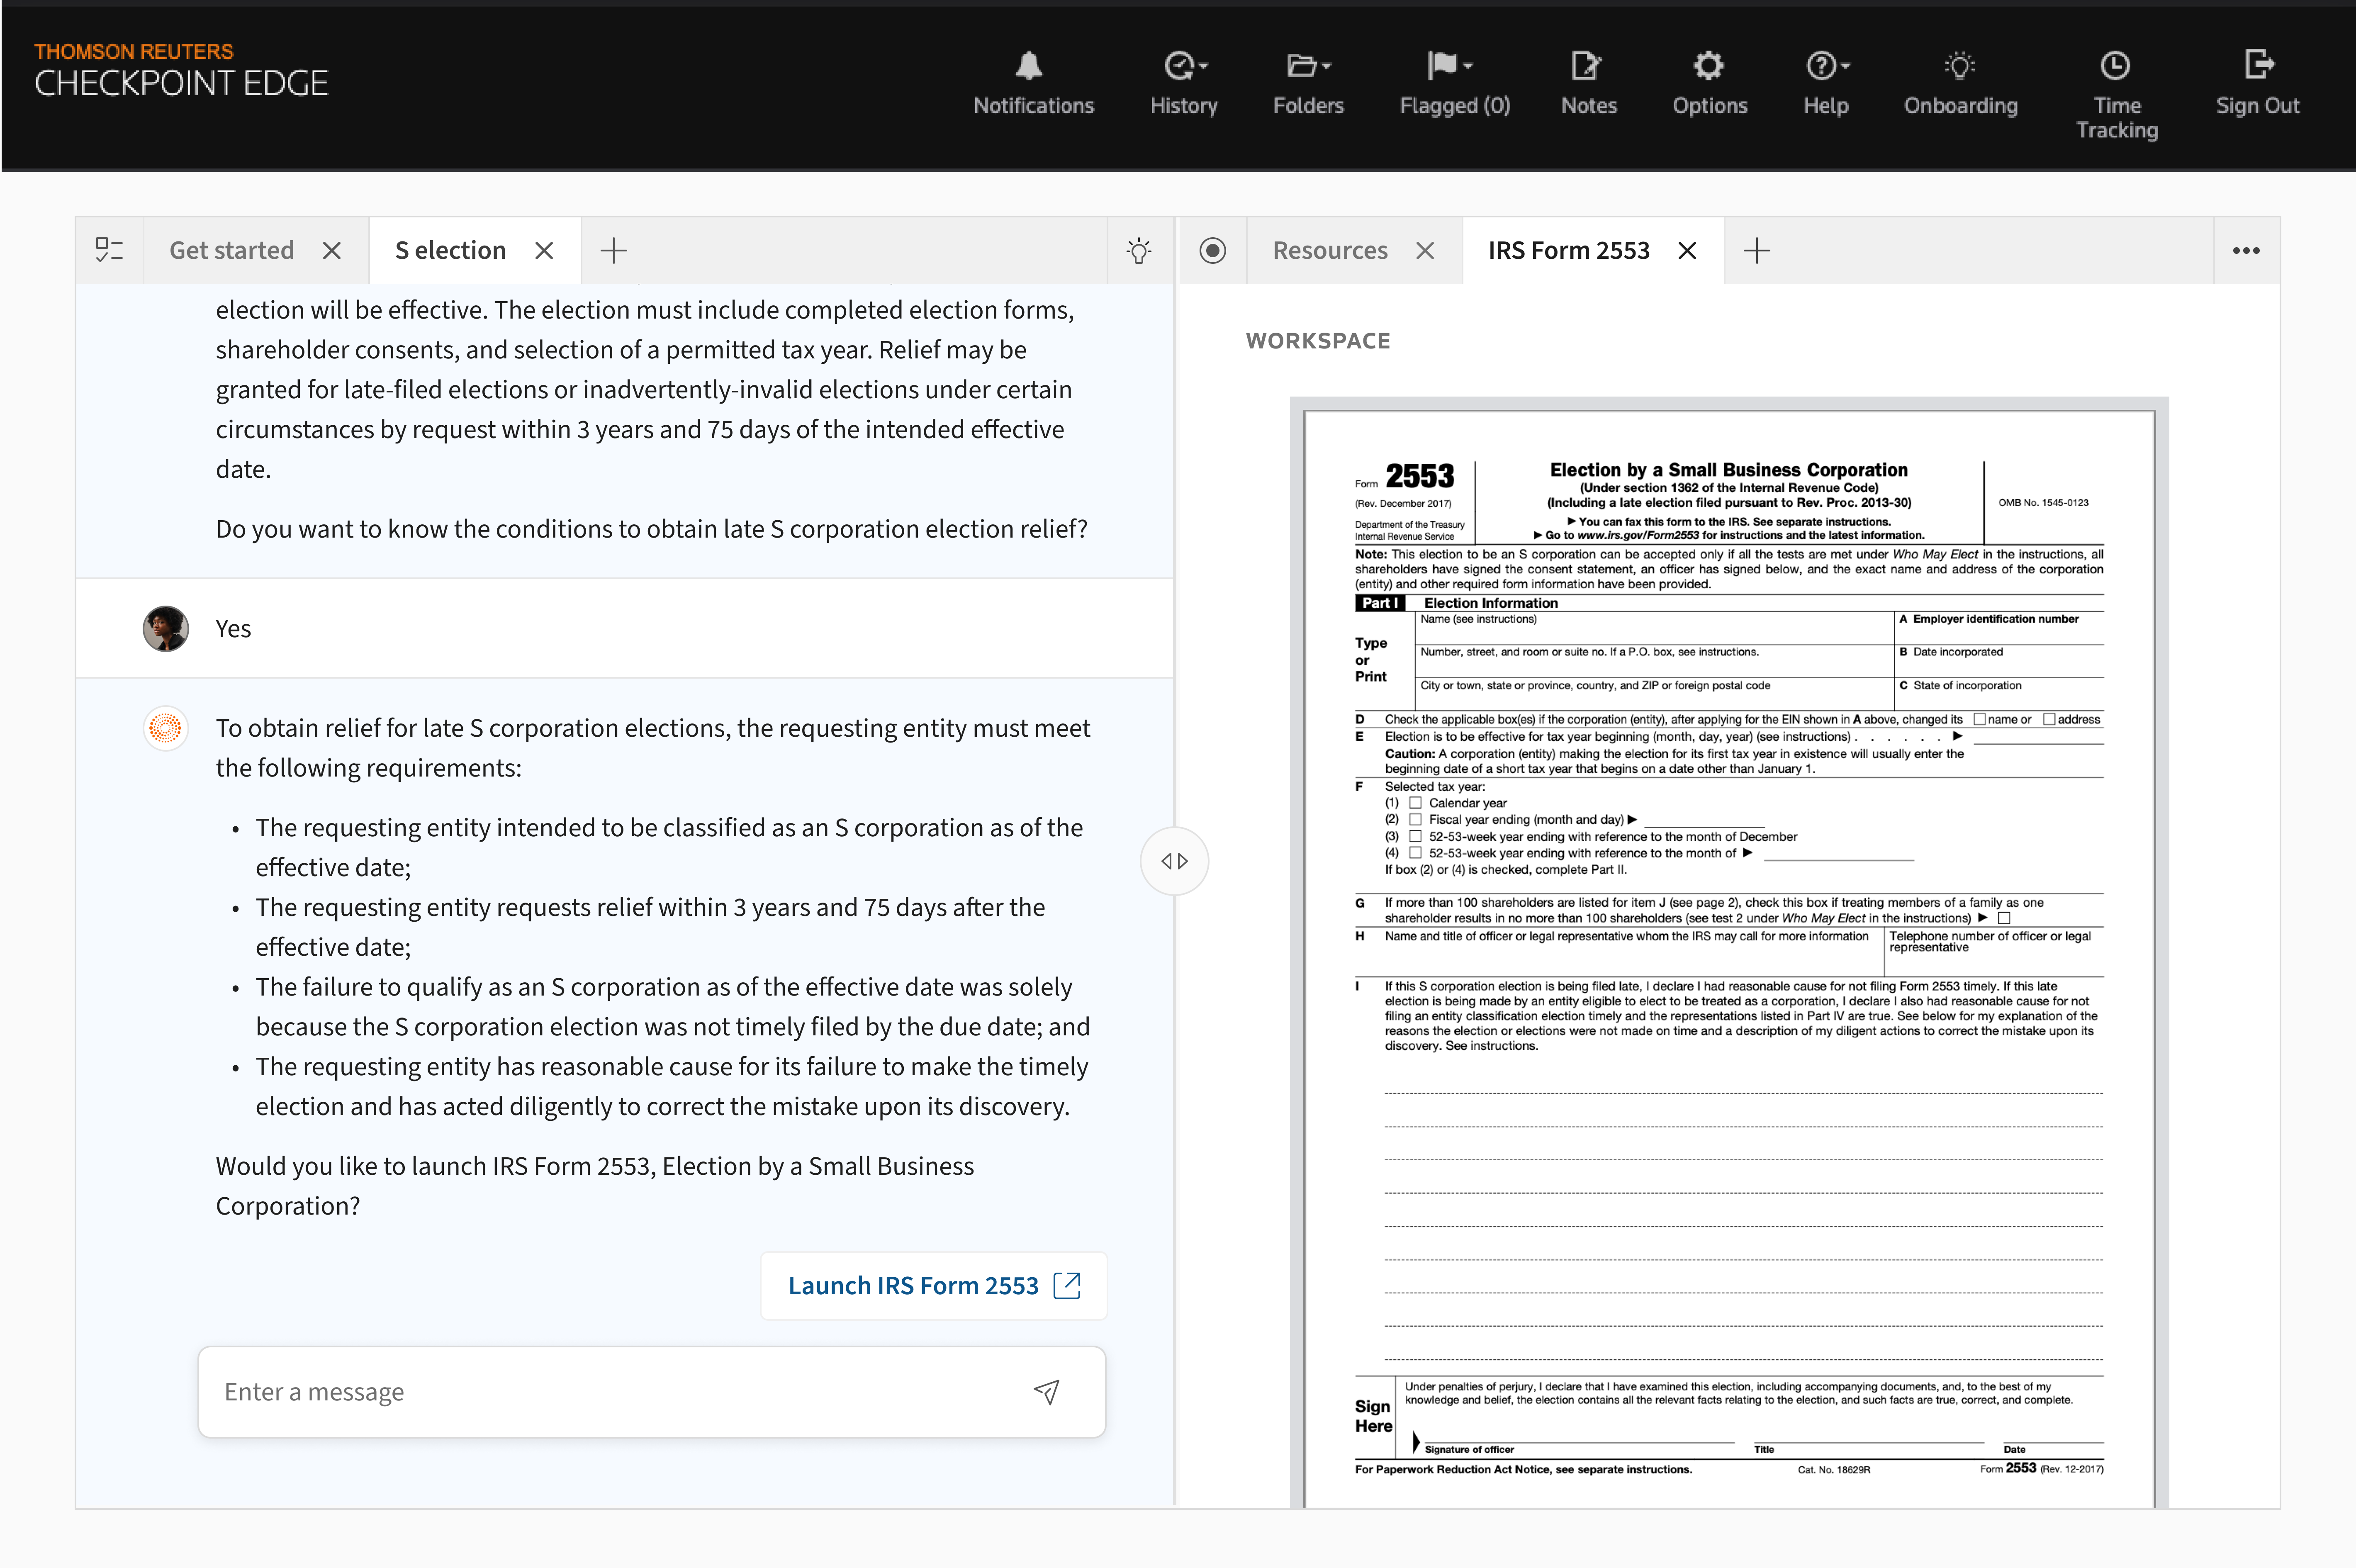Click the Sign Out icon
2356x1568 pixels.
[x=2257, y=66]
